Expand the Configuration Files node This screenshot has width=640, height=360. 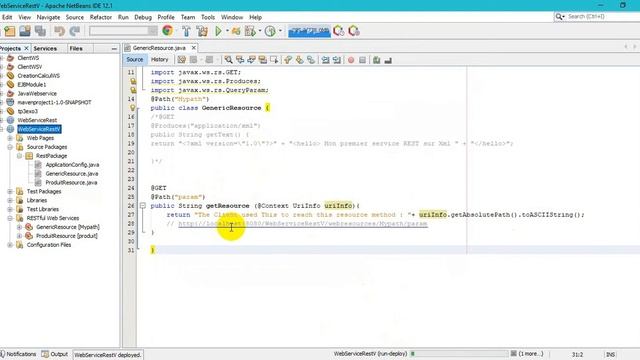pos(10,245)
